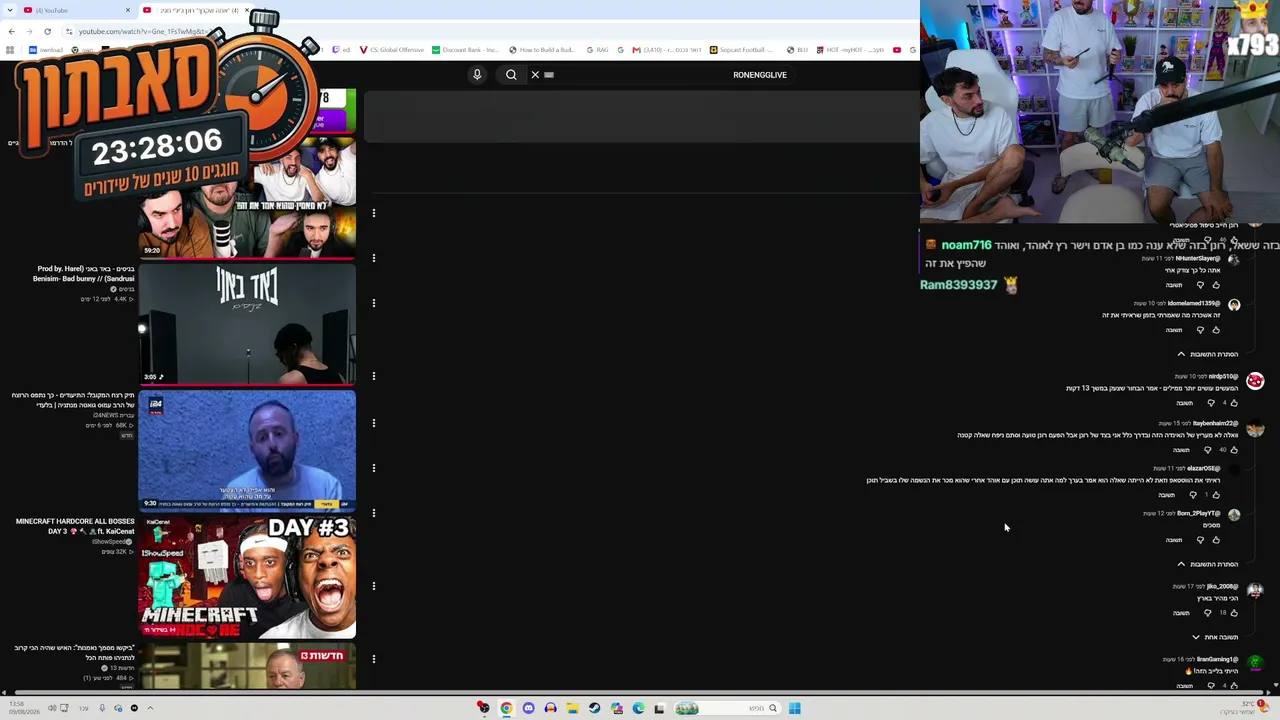Open volume control in the system tray

click(x=52, y=708)
